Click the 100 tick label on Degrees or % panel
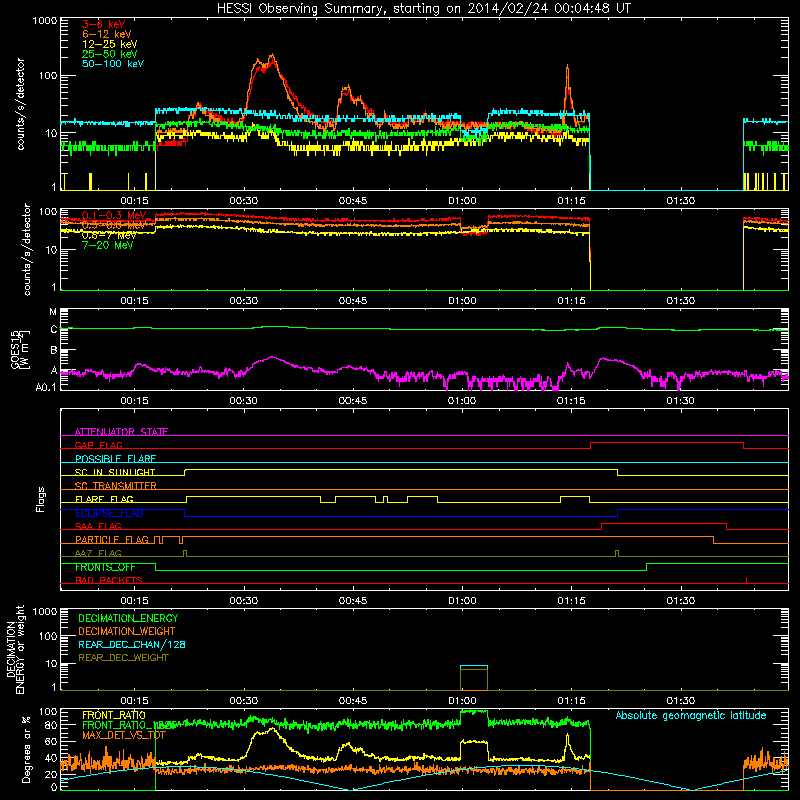 [x=47, y=711]
